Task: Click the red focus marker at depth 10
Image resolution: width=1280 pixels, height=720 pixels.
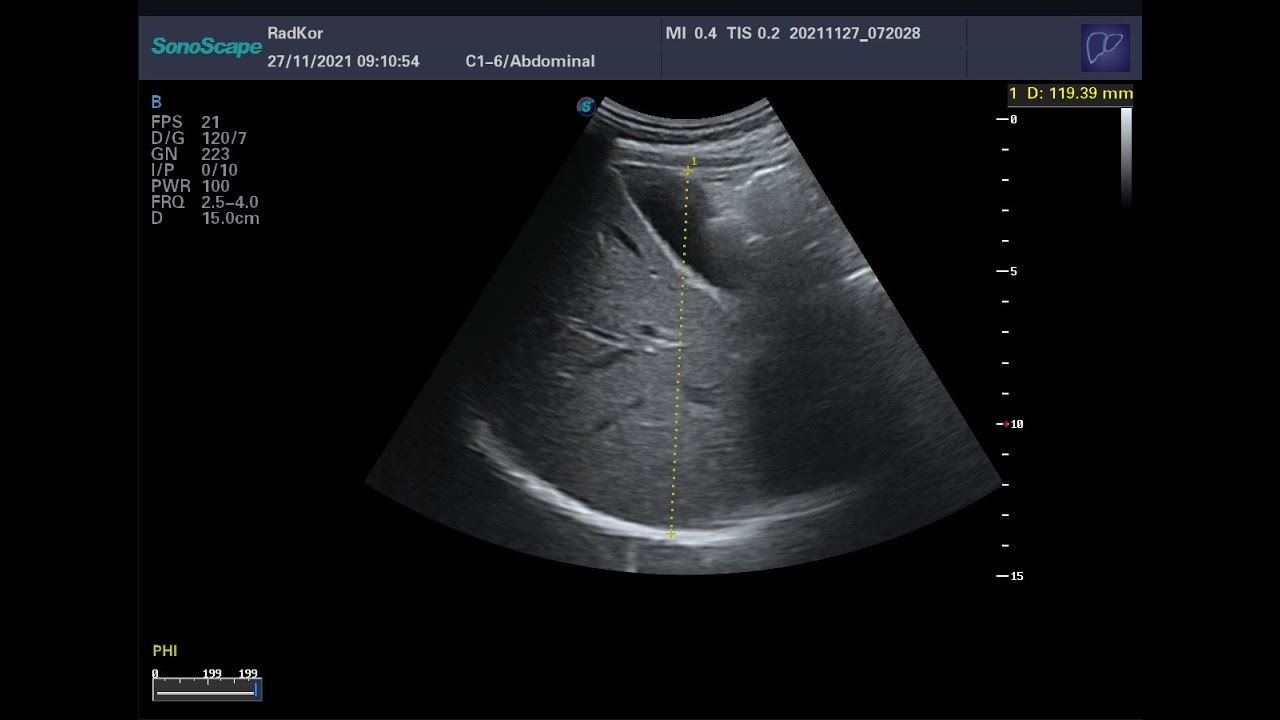Action: 1007,424
